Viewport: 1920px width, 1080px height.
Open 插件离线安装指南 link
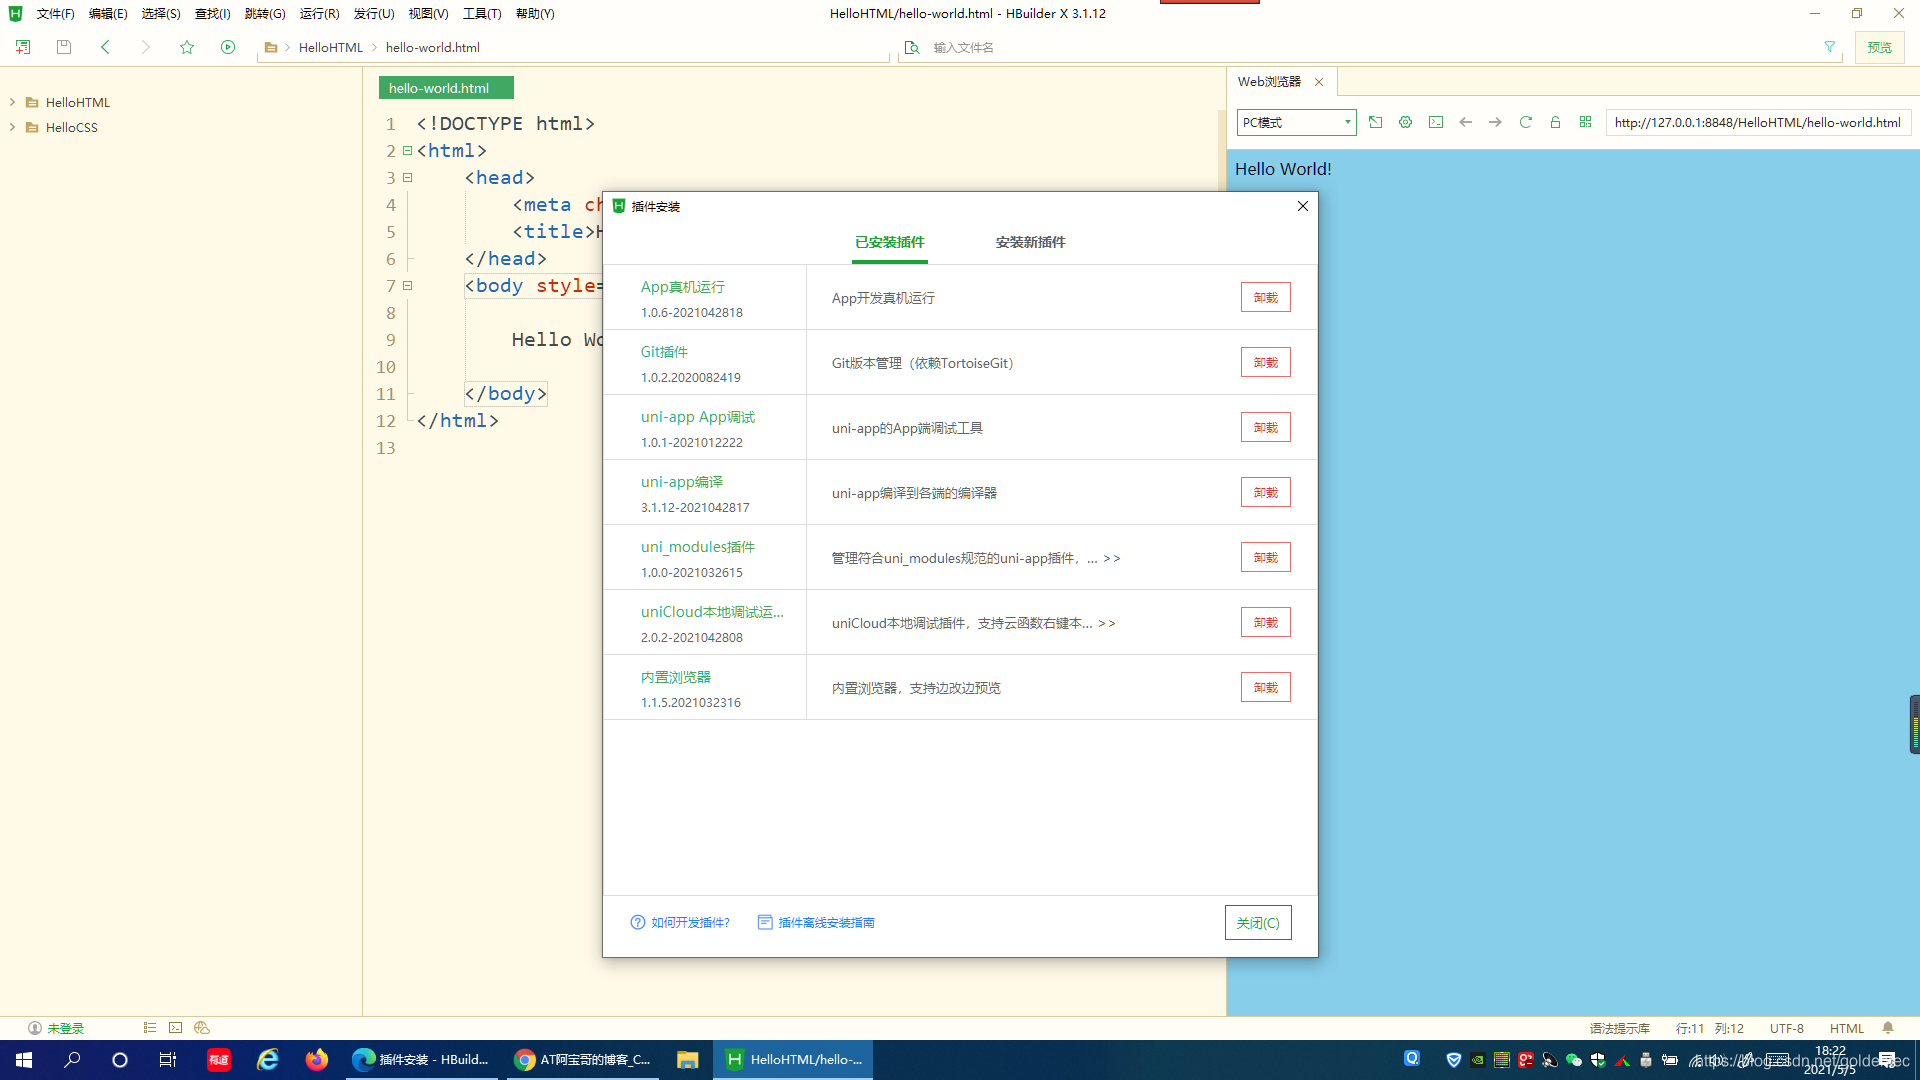tap(826, 922)
